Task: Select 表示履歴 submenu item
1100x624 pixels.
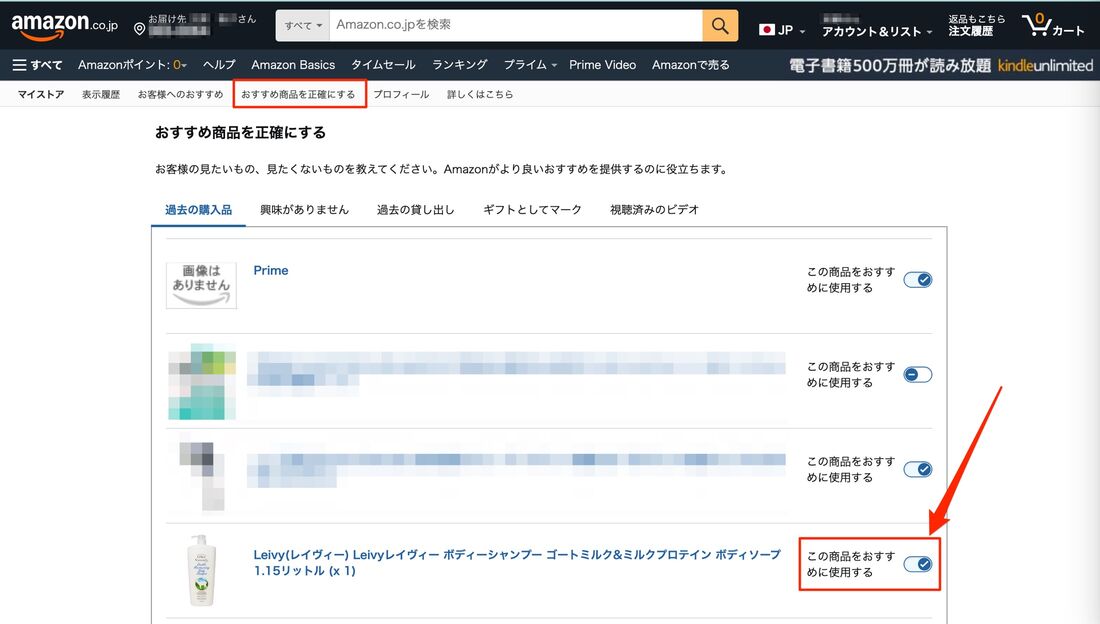Action: click(x=100, y=94)
